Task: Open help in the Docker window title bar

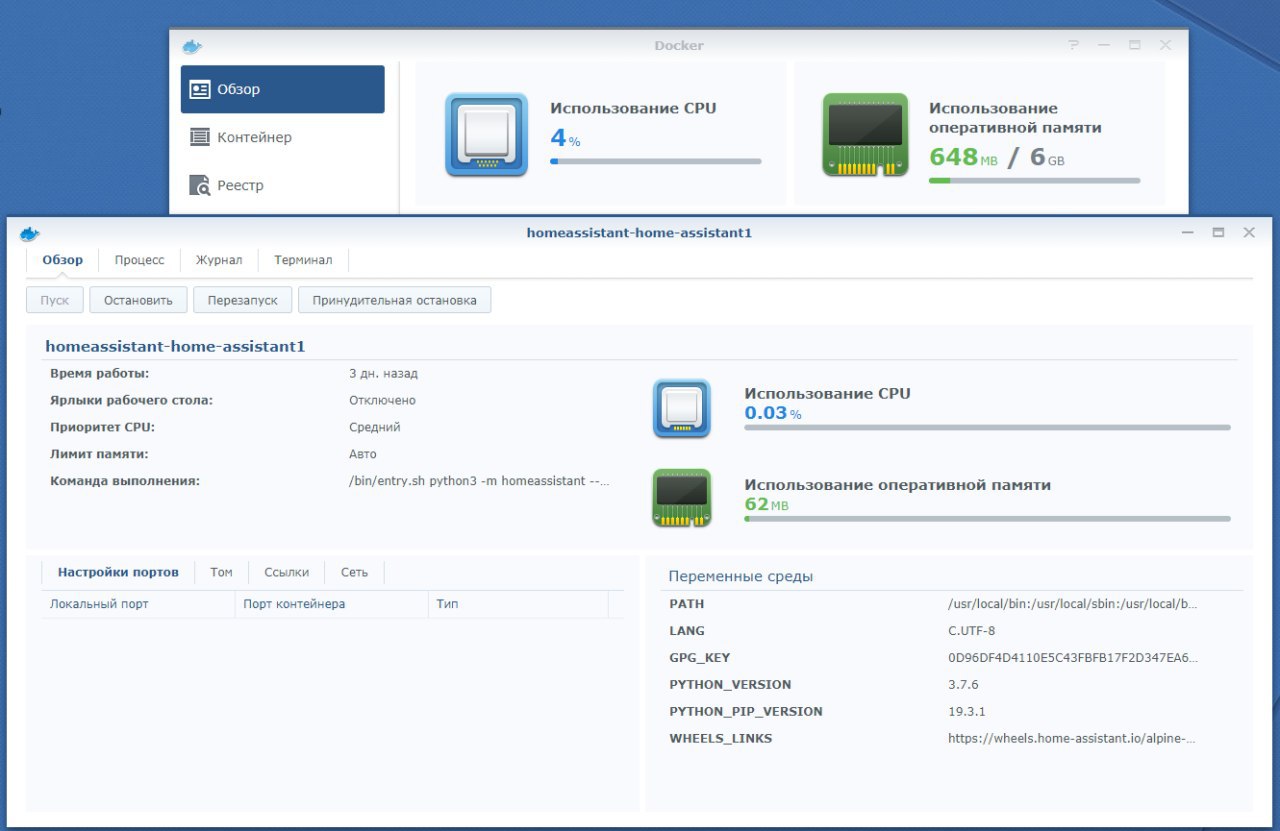Action: [x=1073, y=45]
